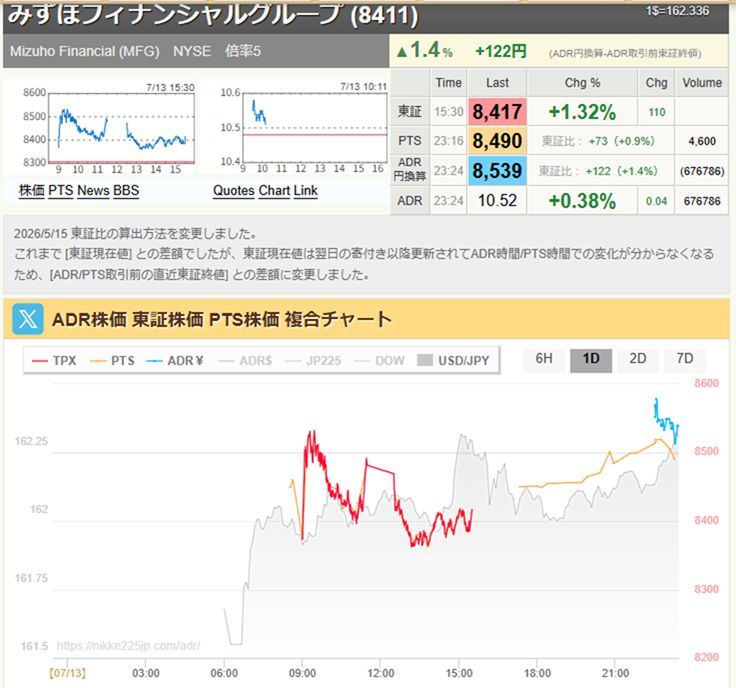Image resolution: width=736 pixels, height=688 pixels.
Task: Switch chart range to 6H
Action: click(x=544, y=359)
